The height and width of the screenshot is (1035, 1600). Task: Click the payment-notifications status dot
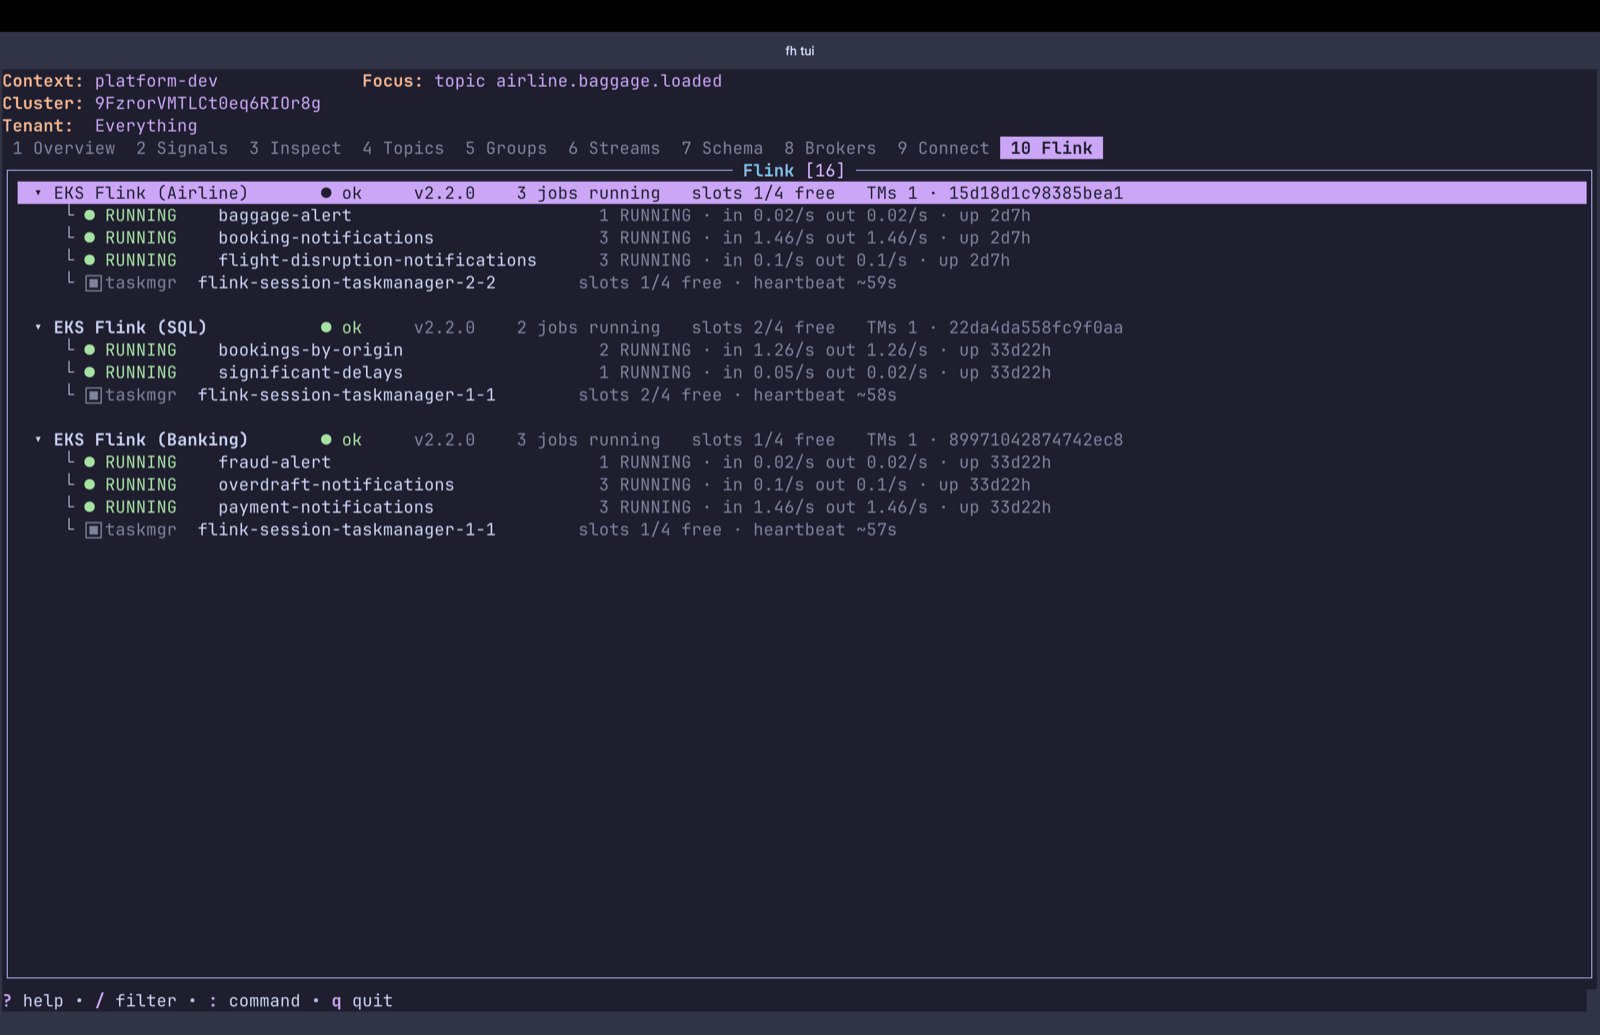tap(90, 508)
